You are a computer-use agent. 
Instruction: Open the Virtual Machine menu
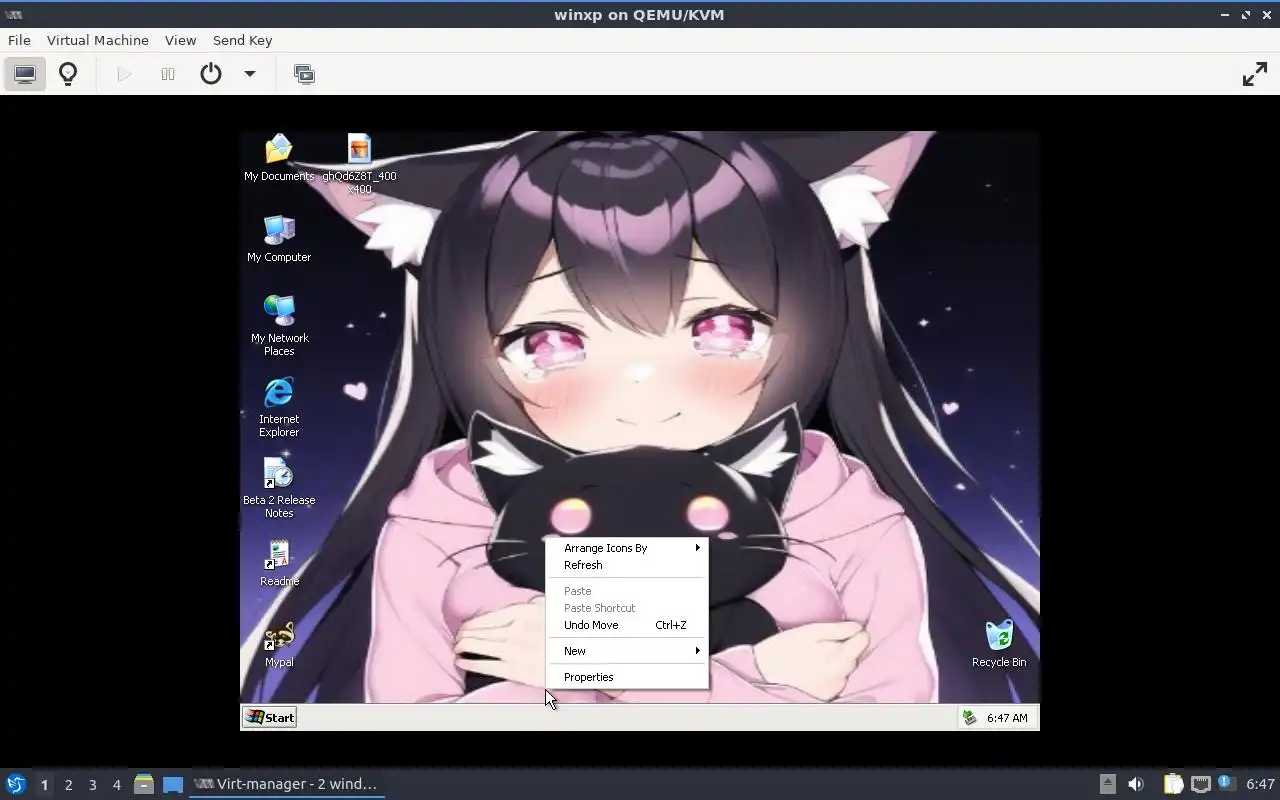(x=97, y=40)
